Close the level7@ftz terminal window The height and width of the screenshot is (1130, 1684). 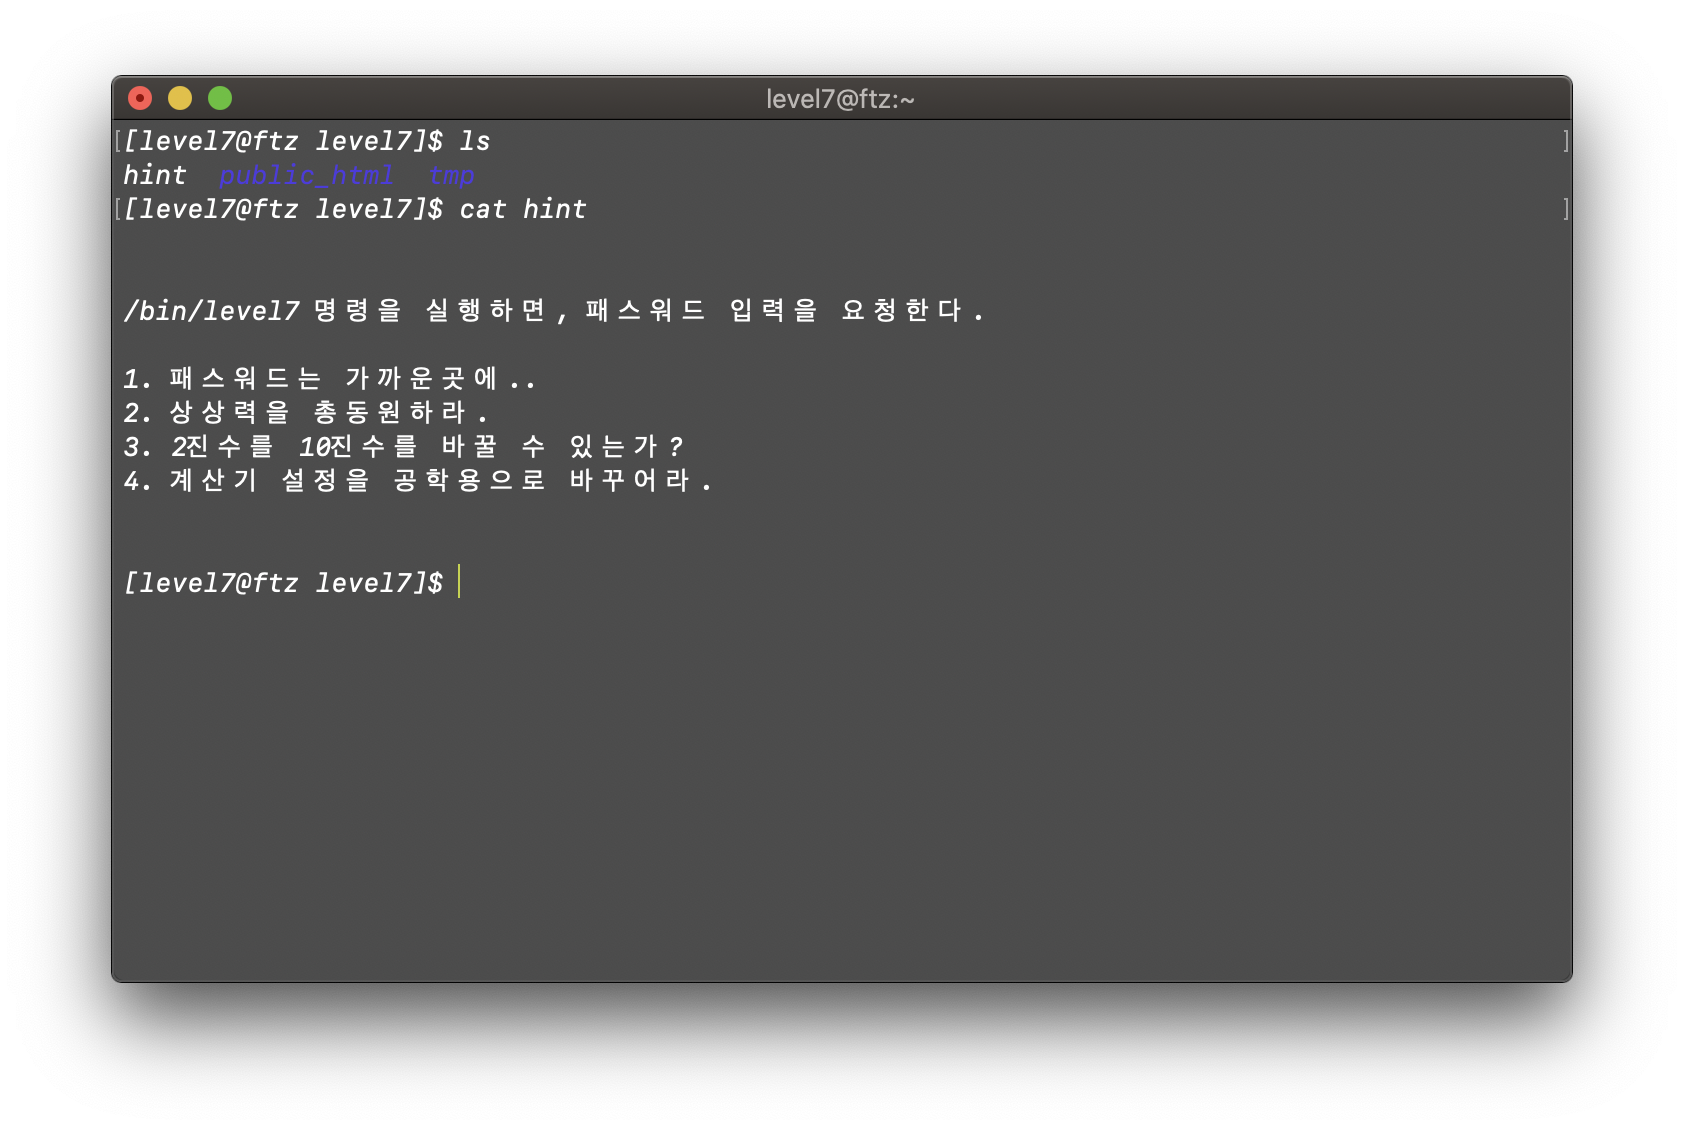tap(140, 98)
